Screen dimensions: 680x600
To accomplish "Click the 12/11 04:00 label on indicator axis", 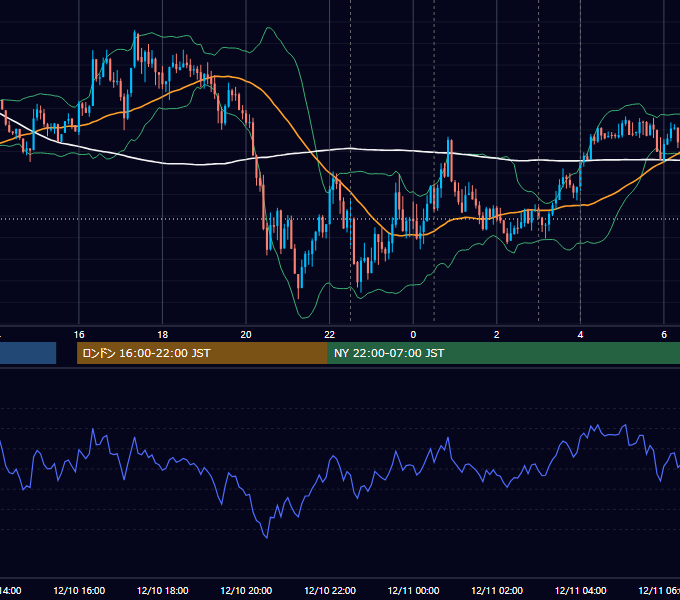I will (x=581, y=590).
